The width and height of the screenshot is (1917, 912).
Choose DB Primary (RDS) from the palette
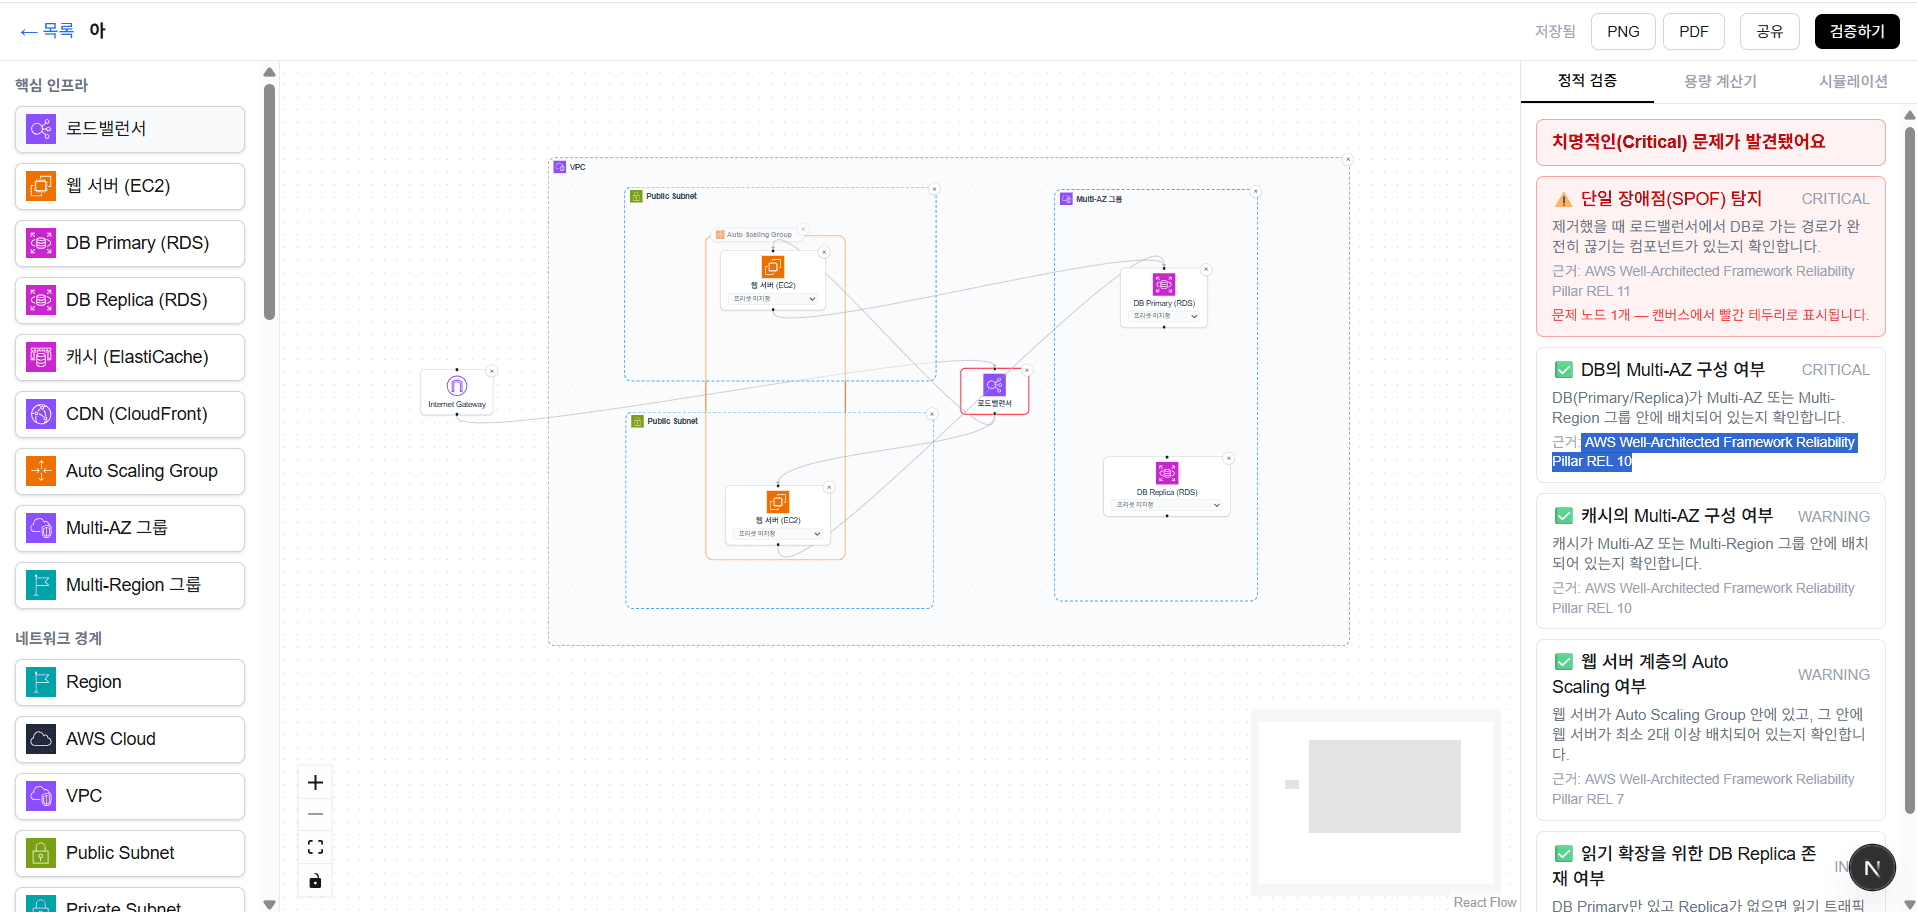pos(130,243)
